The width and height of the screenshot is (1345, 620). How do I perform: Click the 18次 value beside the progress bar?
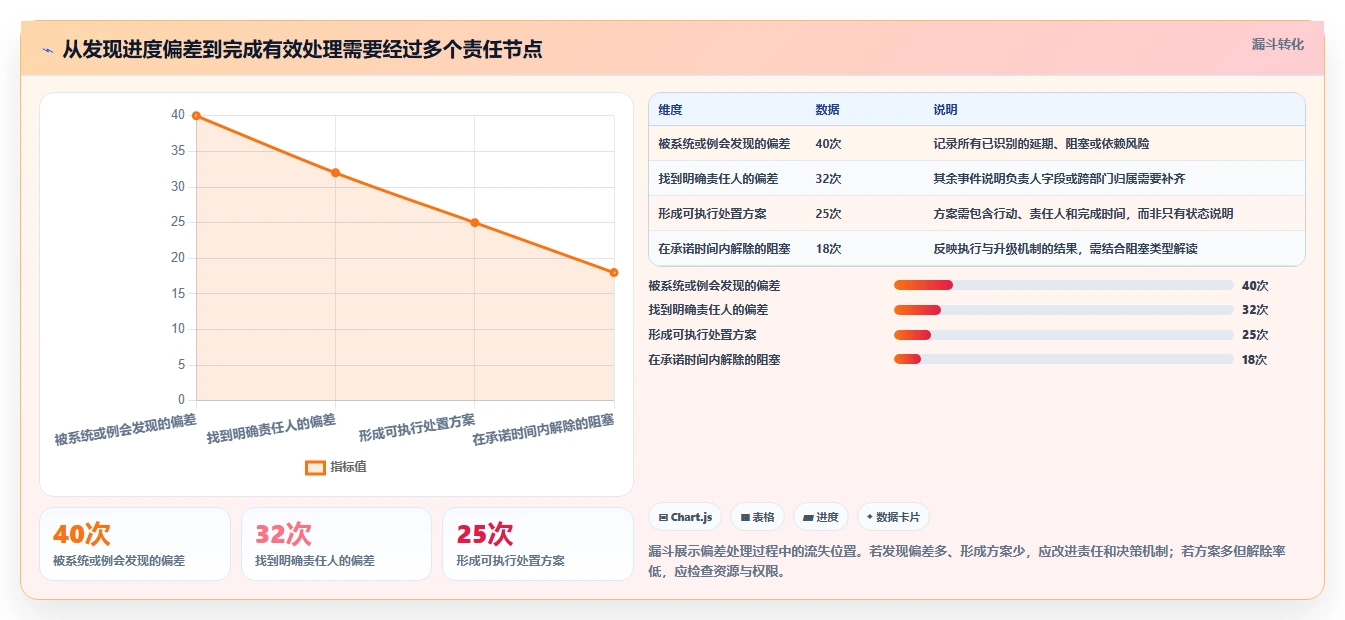(x=1254, y=360)
